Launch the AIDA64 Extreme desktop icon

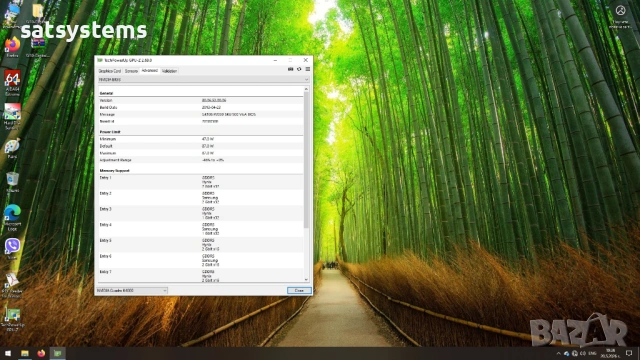(12, 82)
